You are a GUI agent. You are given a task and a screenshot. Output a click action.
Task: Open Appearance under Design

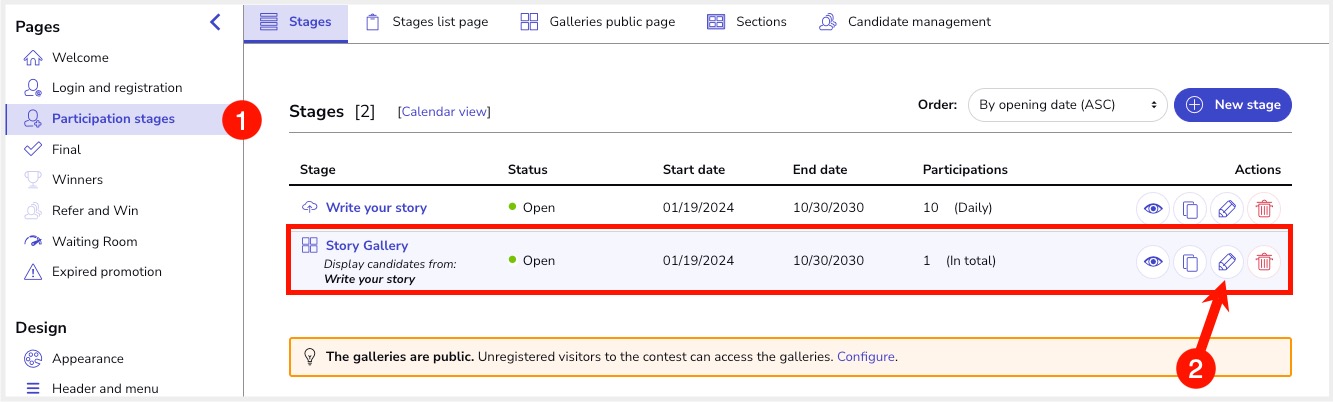[87, 358]
